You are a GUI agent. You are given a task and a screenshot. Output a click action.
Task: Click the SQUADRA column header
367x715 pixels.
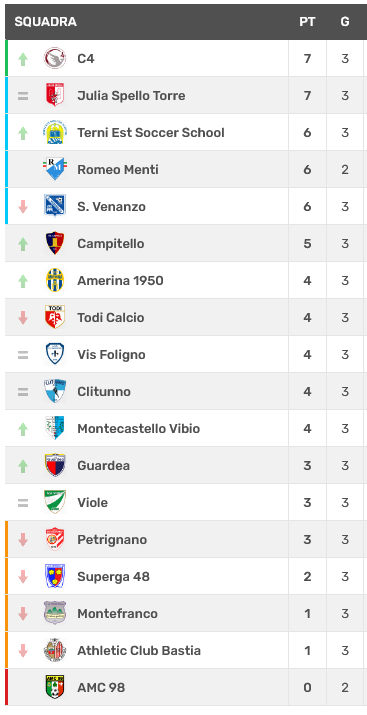point(46,22)
